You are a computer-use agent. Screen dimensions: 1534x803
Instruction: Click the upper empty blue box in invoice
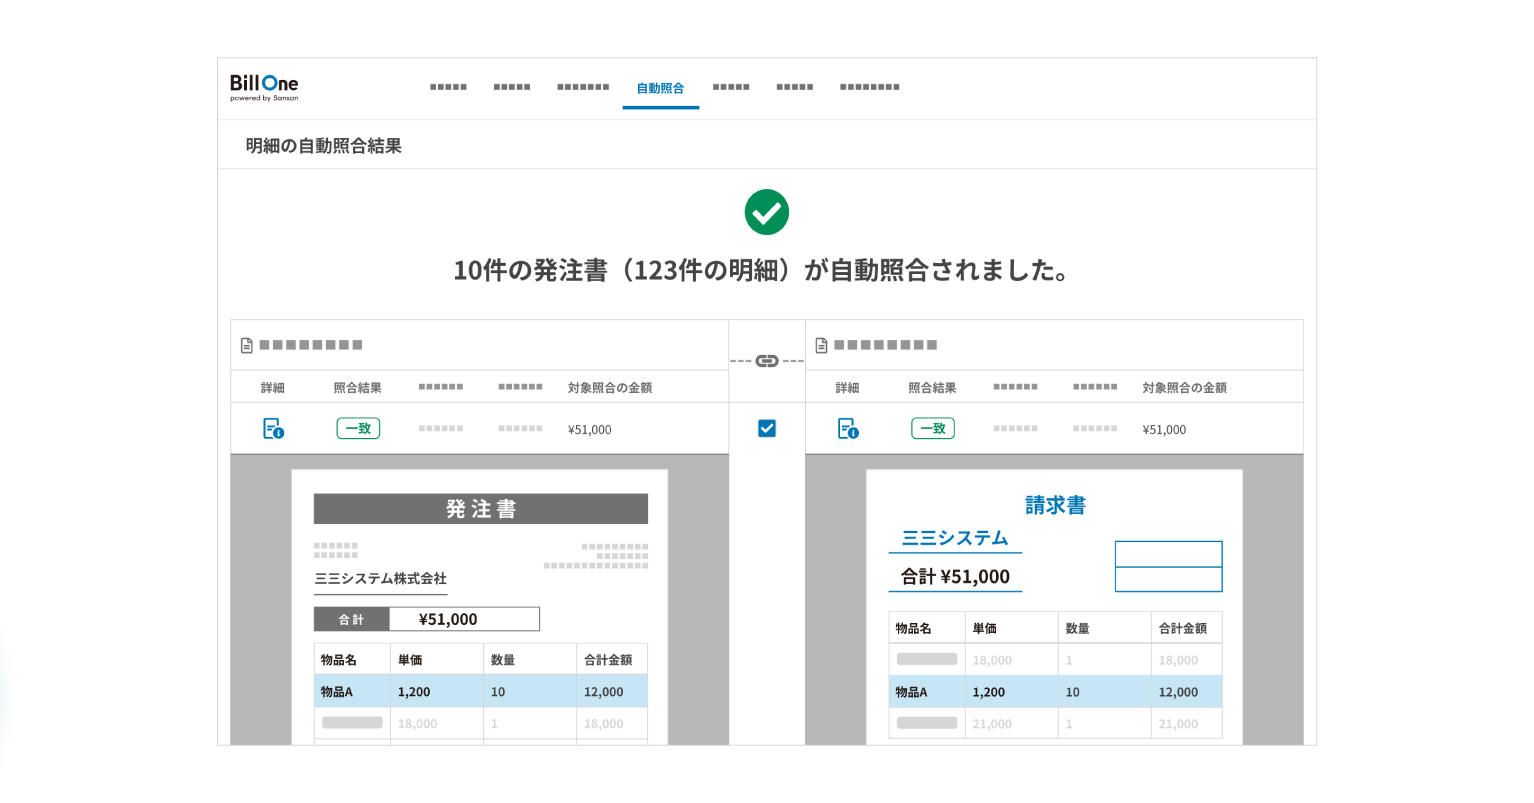click(1169, 554)
